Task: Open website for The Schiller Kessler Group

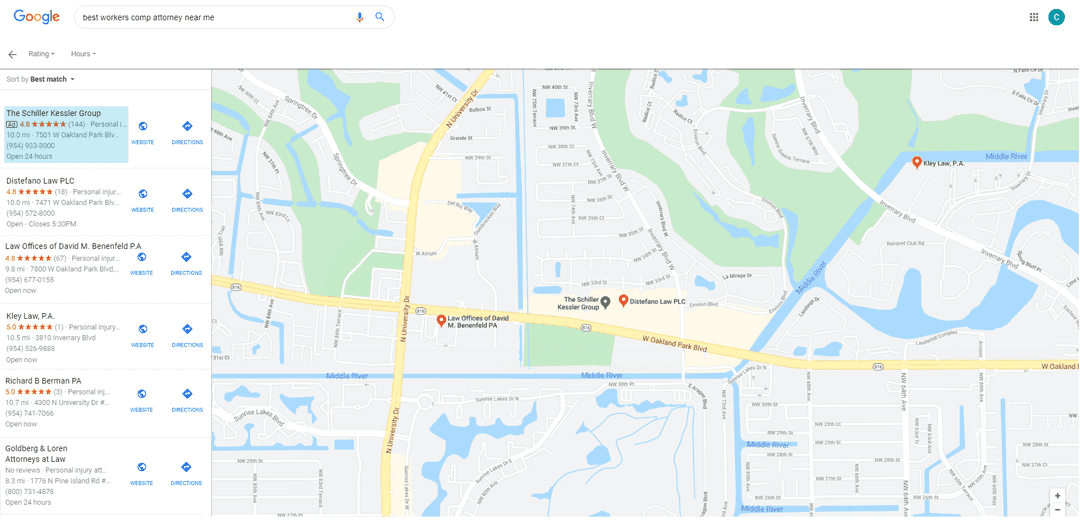Action: click(143, 132)
